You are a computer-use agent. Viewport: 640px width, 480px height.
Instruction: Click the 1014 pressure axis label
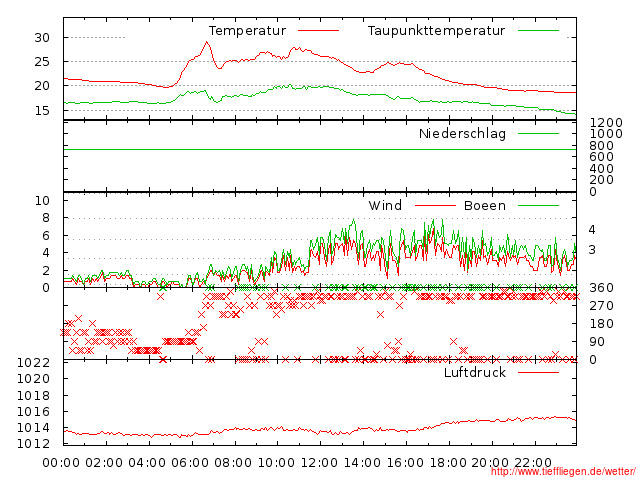pos(33,428)
